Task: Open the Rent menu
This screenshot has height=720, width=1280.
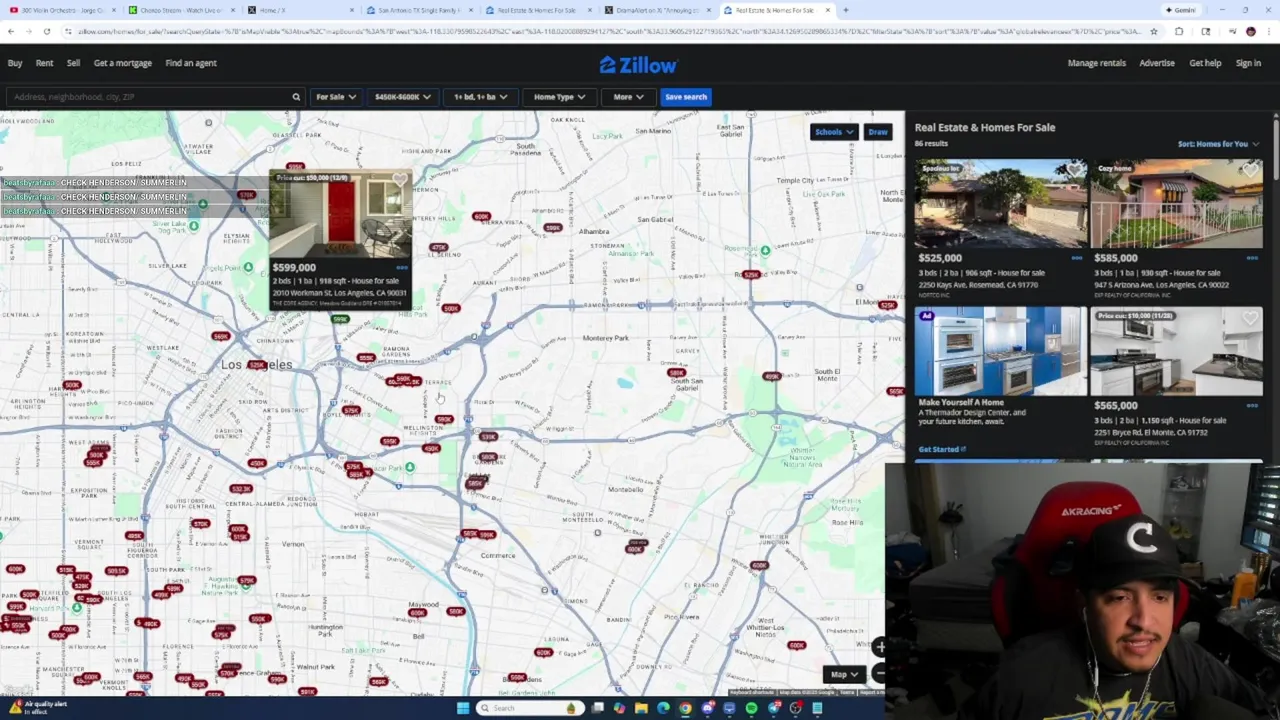Action: tap(44, 63)
